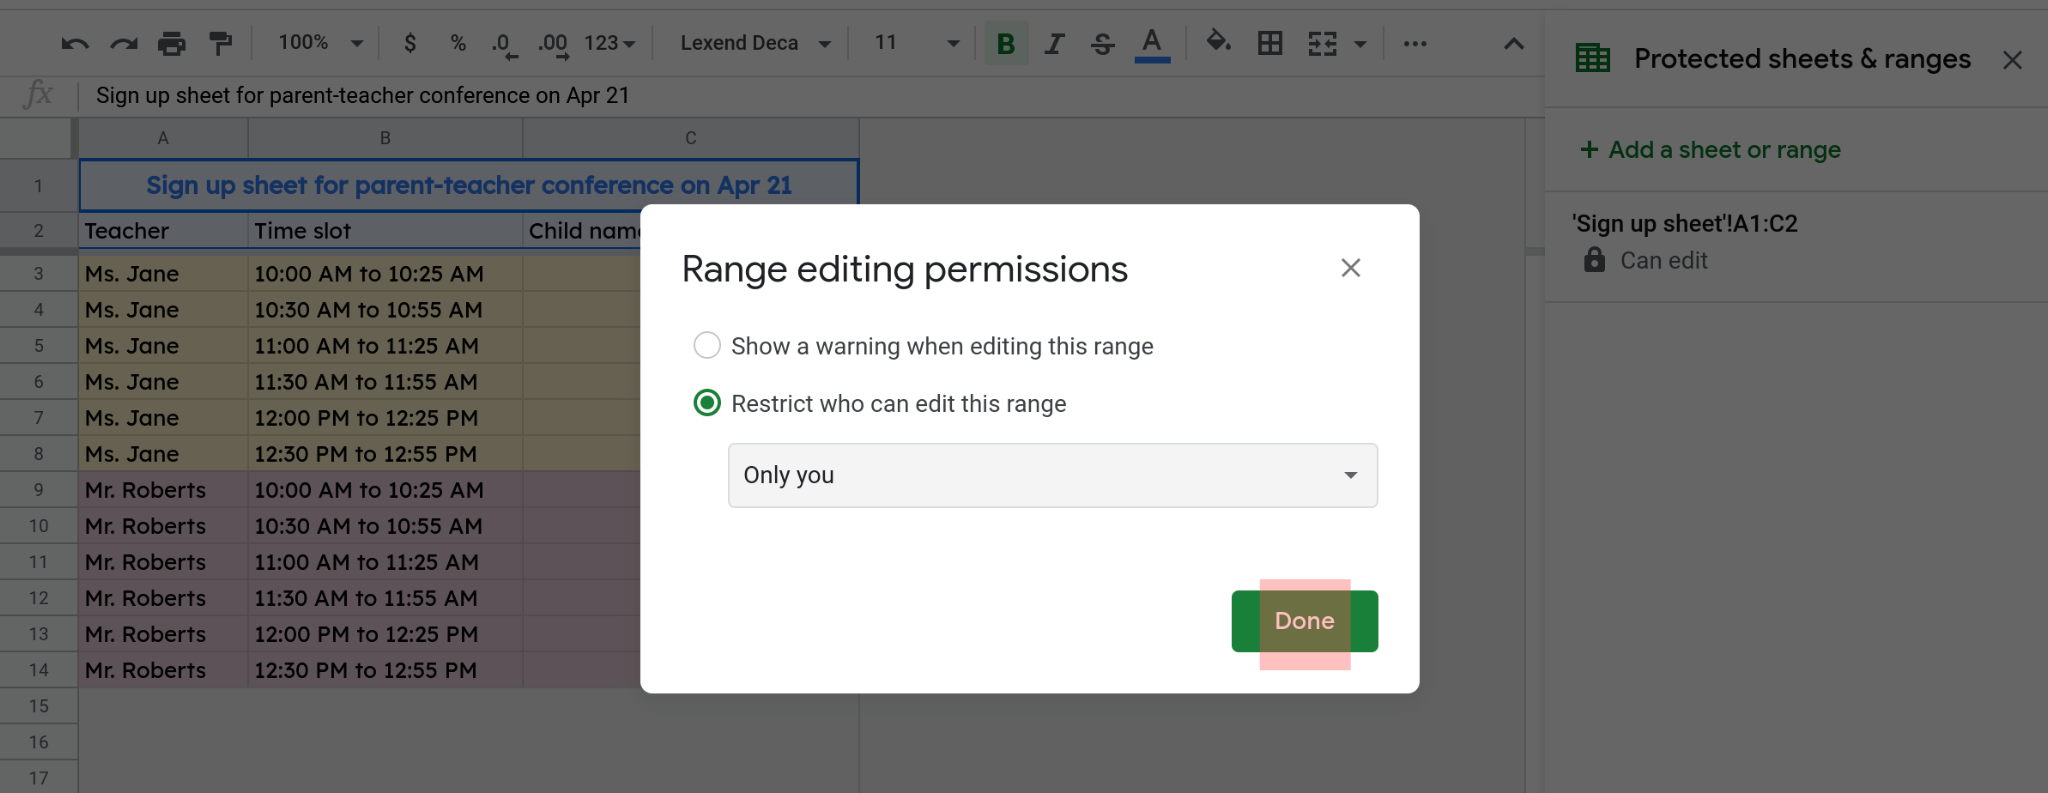
Task: Click 'Add a sheet or range' link
Action: pos(1710,150)
